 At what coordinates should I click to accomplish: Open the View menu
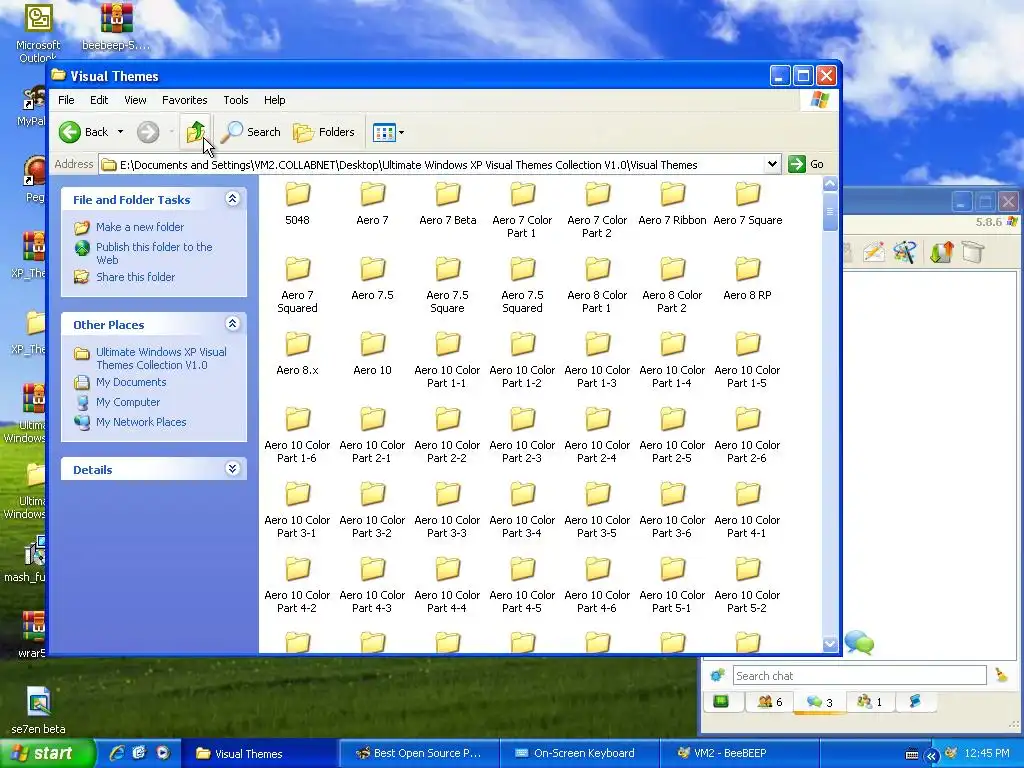coord(135,100)
